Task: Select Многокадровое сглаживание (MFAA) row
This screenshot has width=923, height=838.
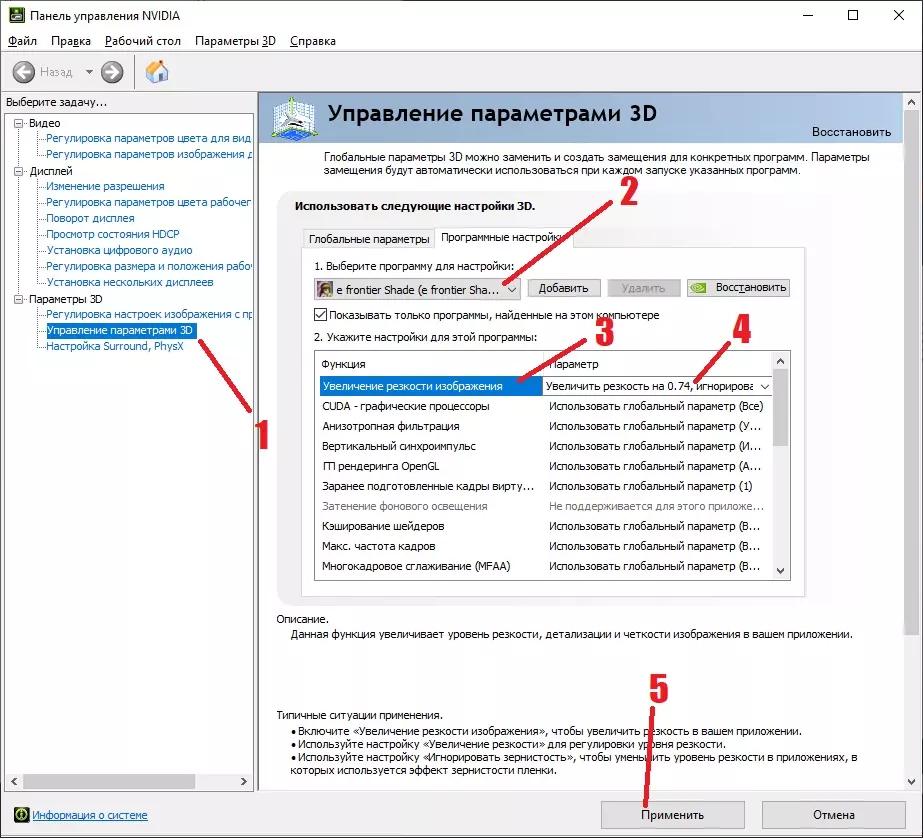Action: 546,567
